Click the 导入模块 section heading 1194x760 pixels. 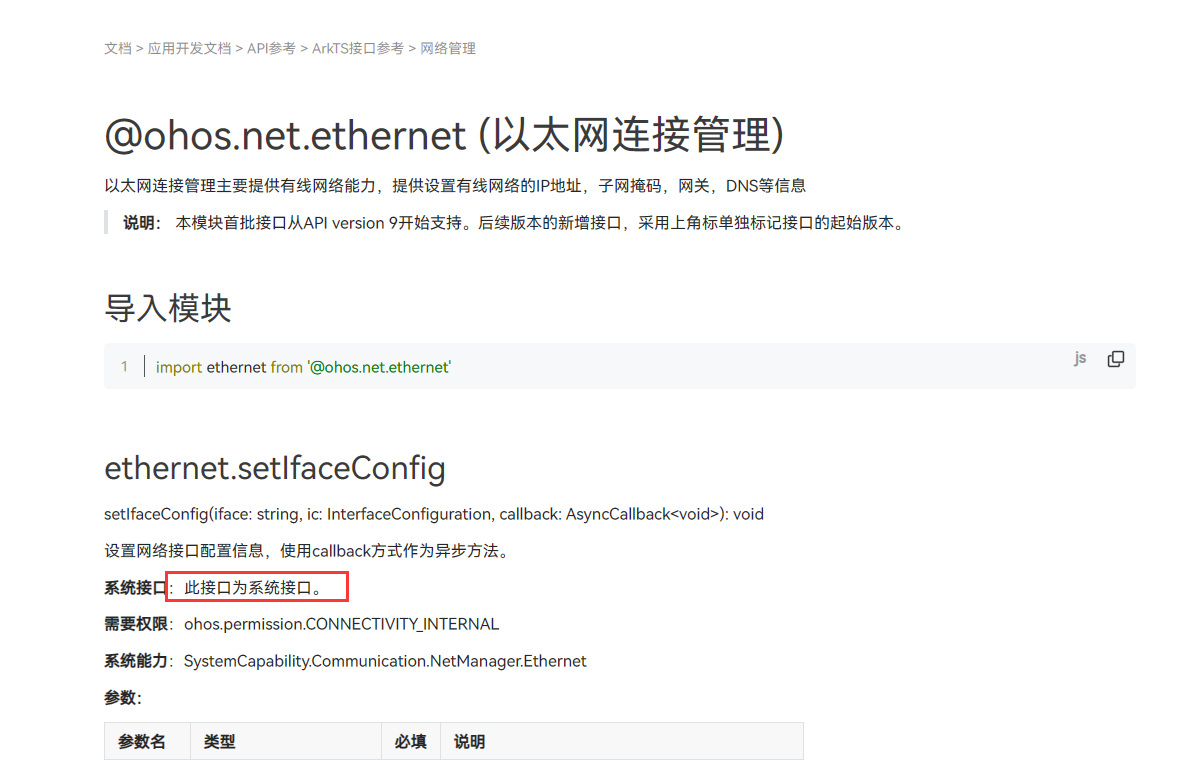(x=168, y=308)
